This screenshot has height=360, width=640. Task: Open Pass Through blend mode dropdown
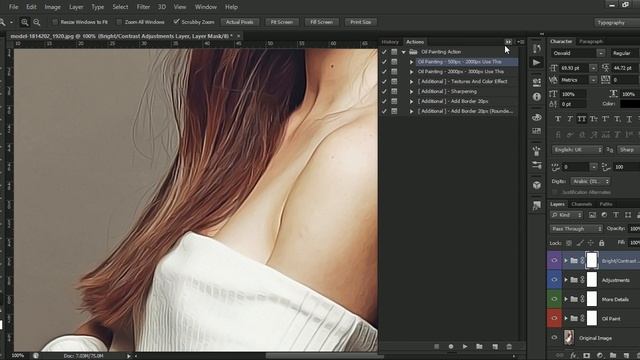576,229
